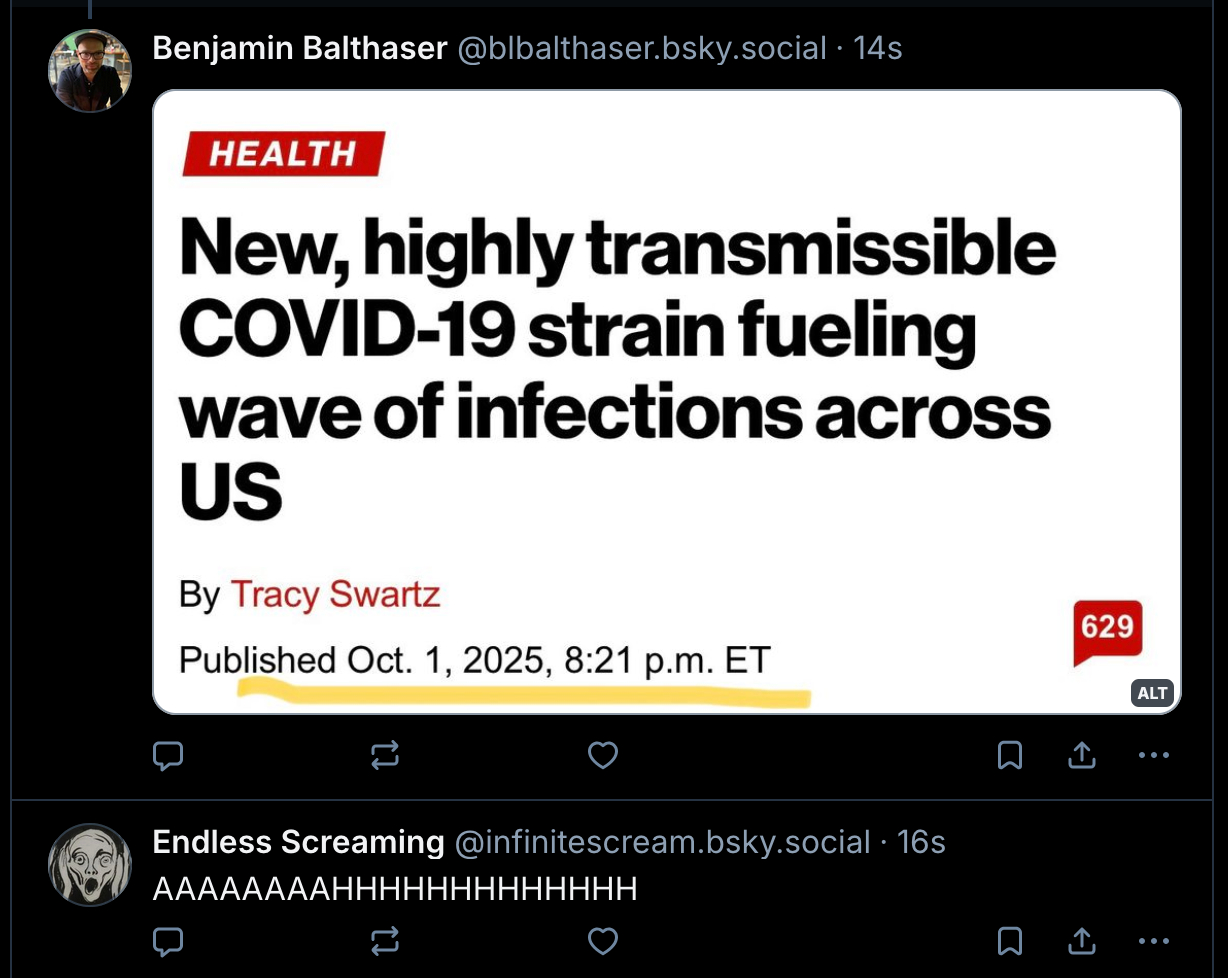The image size is (1228, 978).
Task: Share Benjamin Balthaser's post
Action: point(1081,756)
